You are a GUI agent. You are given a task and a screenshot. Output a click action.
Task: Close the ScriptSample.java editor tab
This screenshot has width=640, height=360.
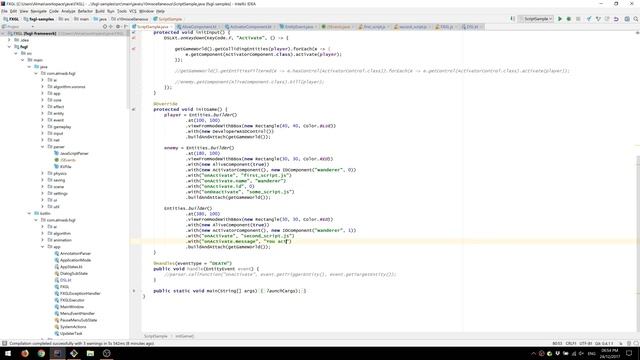[x=171, y=27]
